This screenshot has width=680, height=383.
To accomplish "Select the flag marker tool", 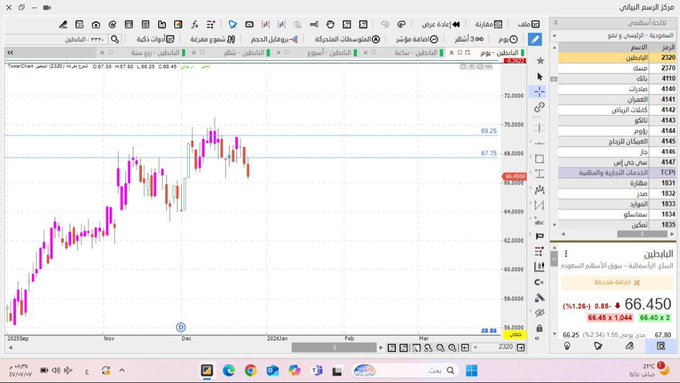I will point(539,236).
